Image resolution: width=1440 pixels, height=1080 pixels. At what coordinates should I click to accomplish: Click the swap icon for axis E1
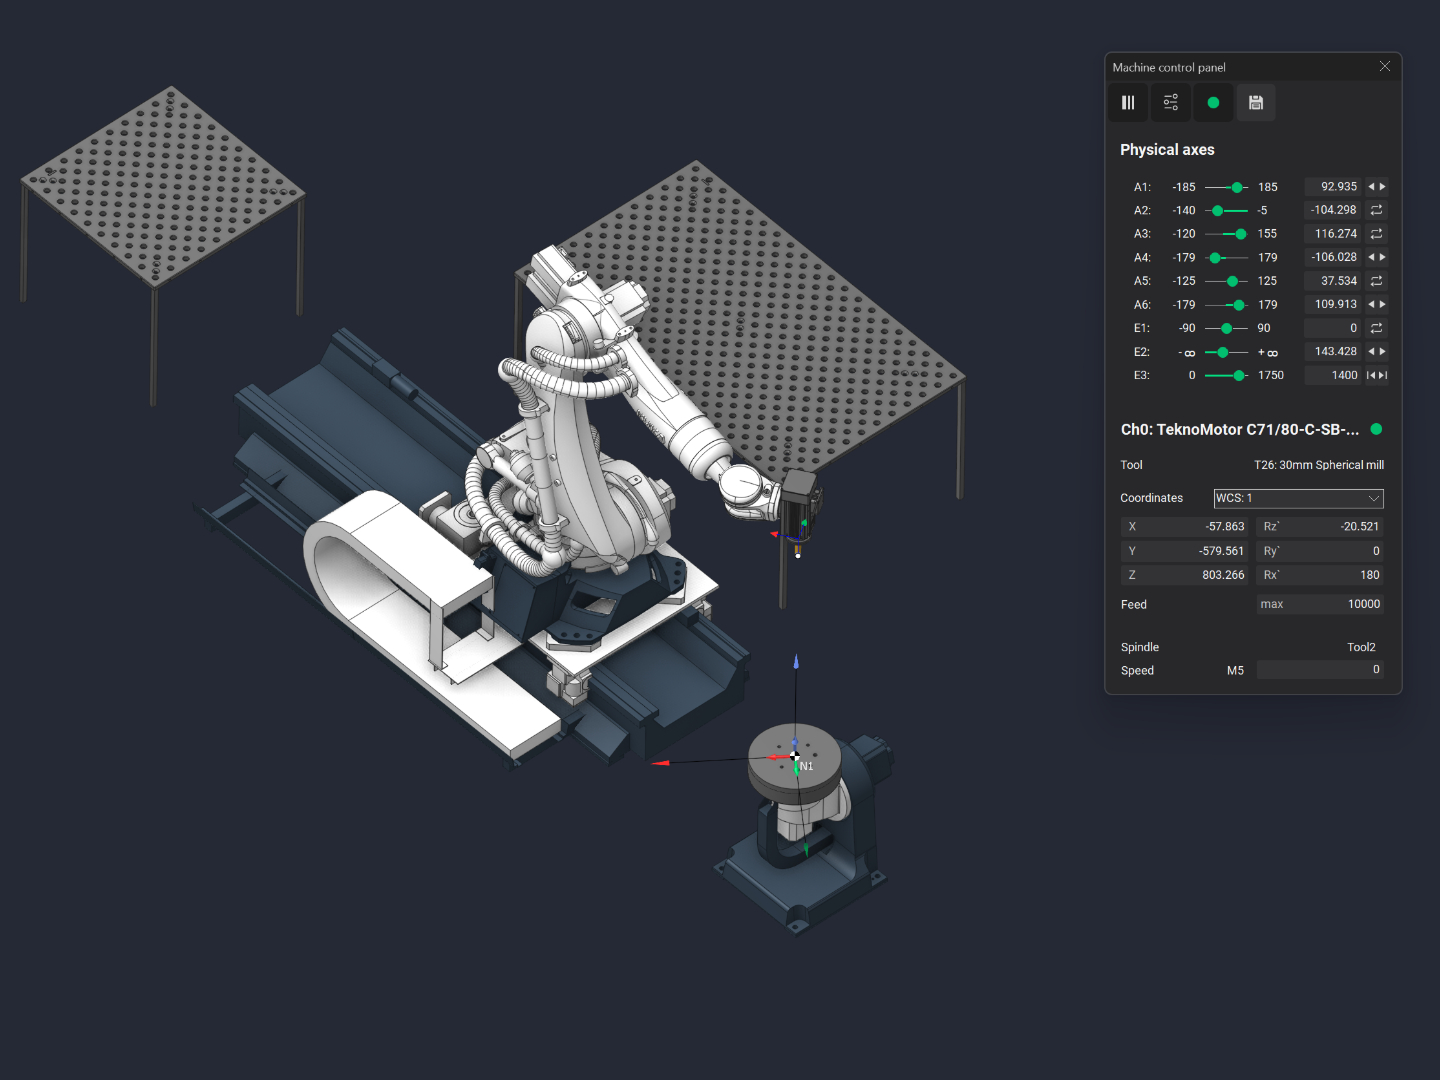point(1376,328)
